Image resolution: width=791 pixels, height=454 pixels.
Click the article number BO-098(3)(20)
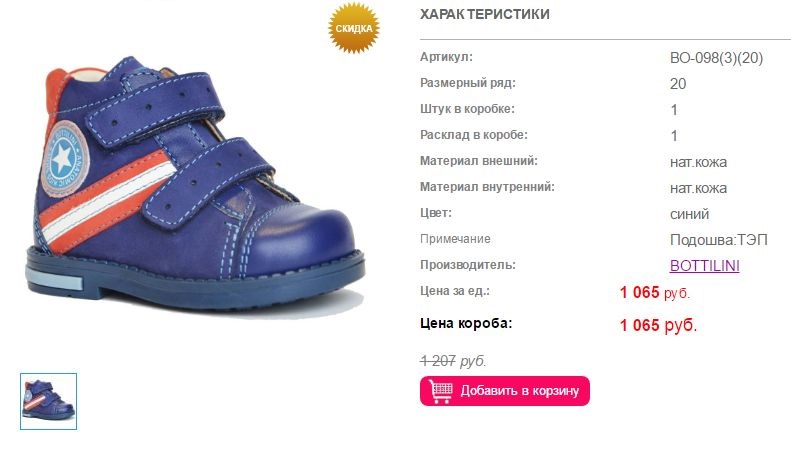(716, 58)
